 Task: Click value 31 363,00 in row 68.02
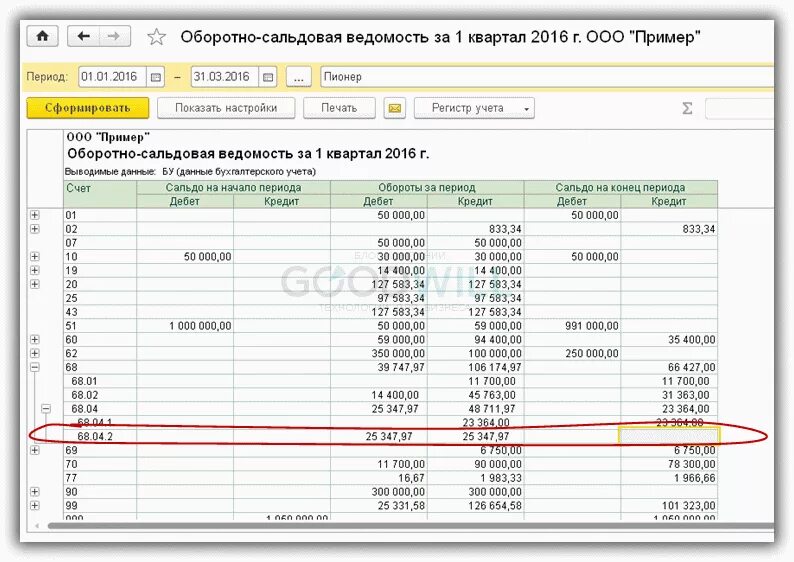pyautogui.click(x=685, y=395)
